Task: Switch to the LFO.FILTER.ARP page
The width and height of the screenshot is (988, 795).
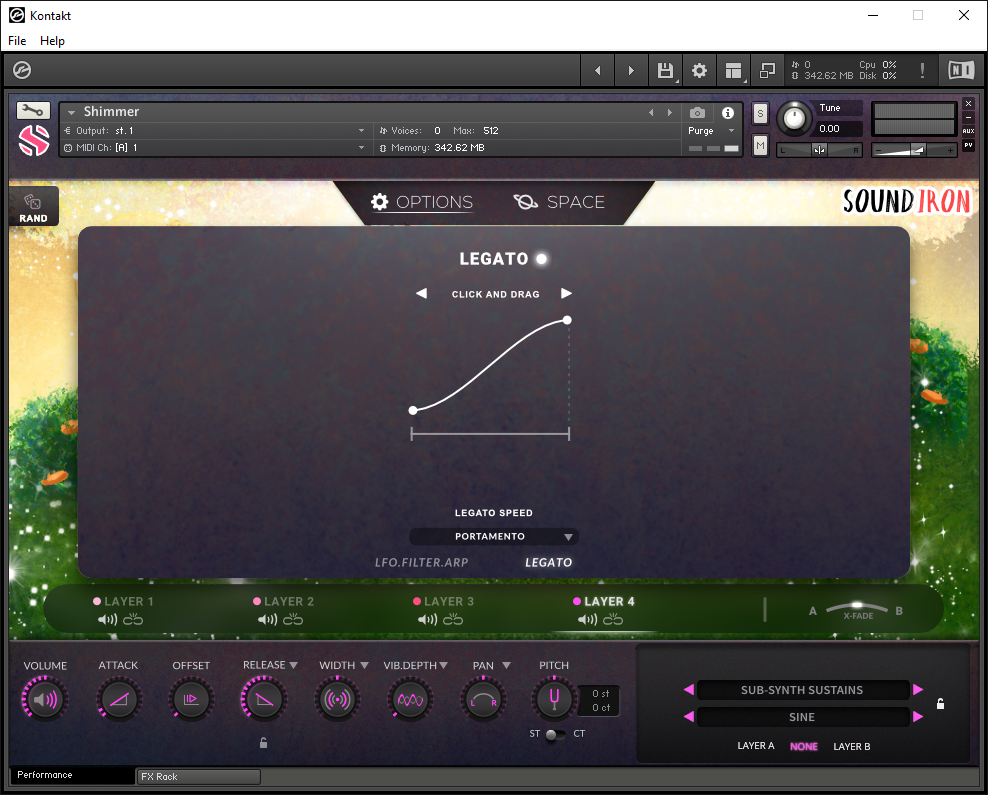Action: (x=422, y=563)
